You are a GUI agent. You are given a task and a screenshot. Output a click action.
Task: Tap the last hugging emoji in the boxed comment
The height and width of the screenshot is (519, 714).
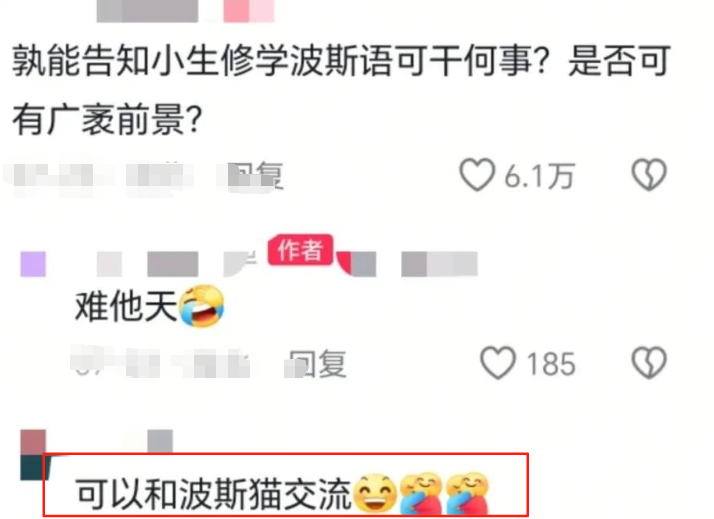pyautogui.click(x=467, y=495)
